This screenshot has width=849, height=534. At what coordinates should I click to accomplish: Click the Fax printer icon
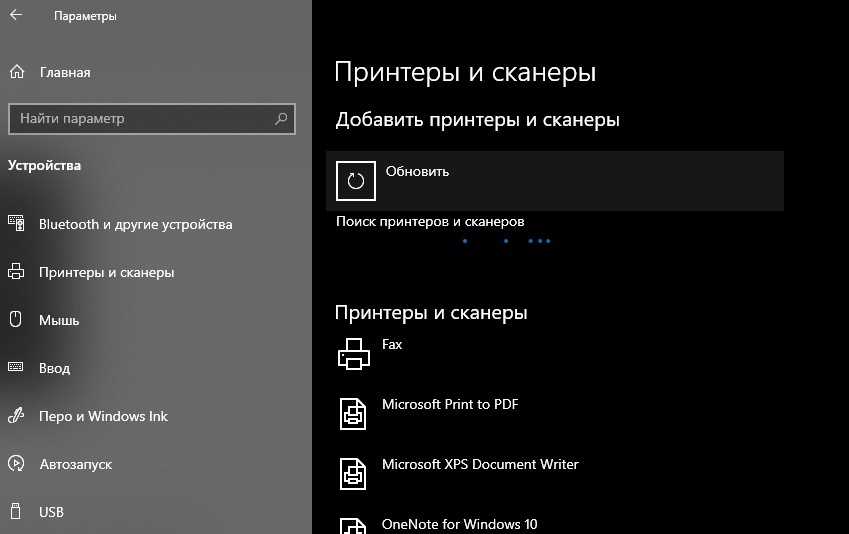tap(354, 353)
